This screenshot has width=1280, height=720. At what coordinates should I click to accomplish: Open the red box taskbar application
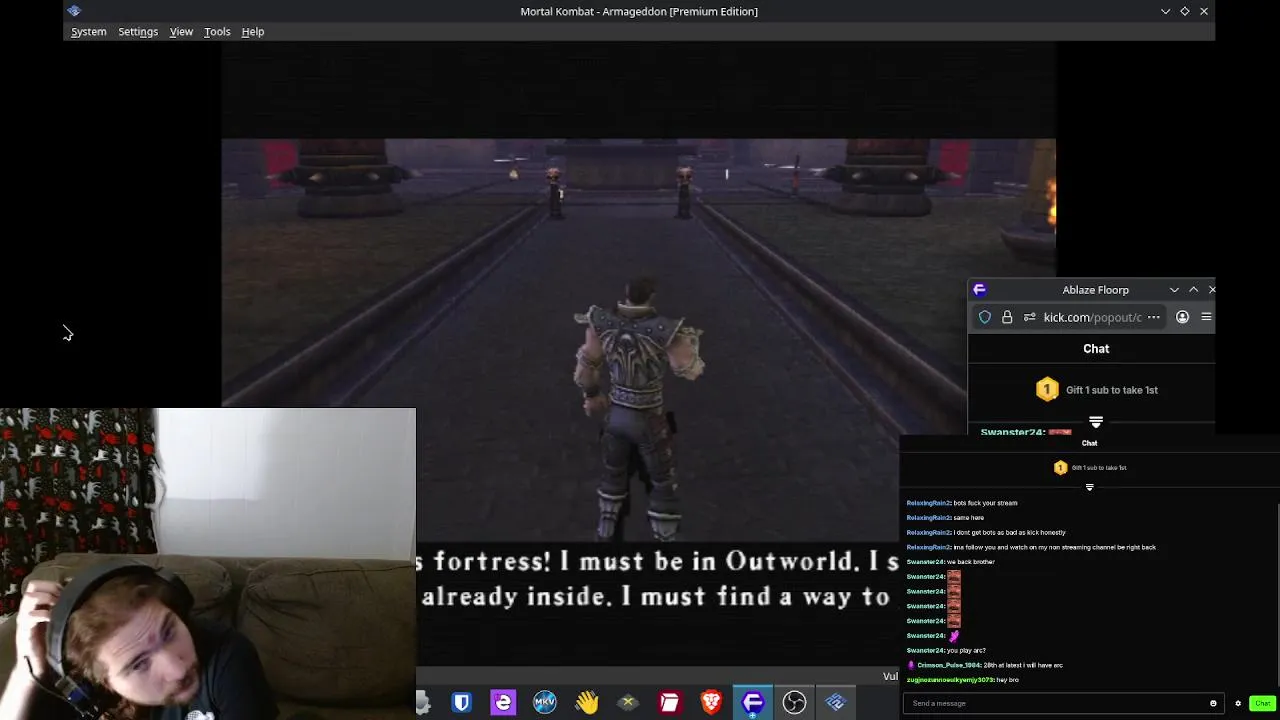[669, 703]
